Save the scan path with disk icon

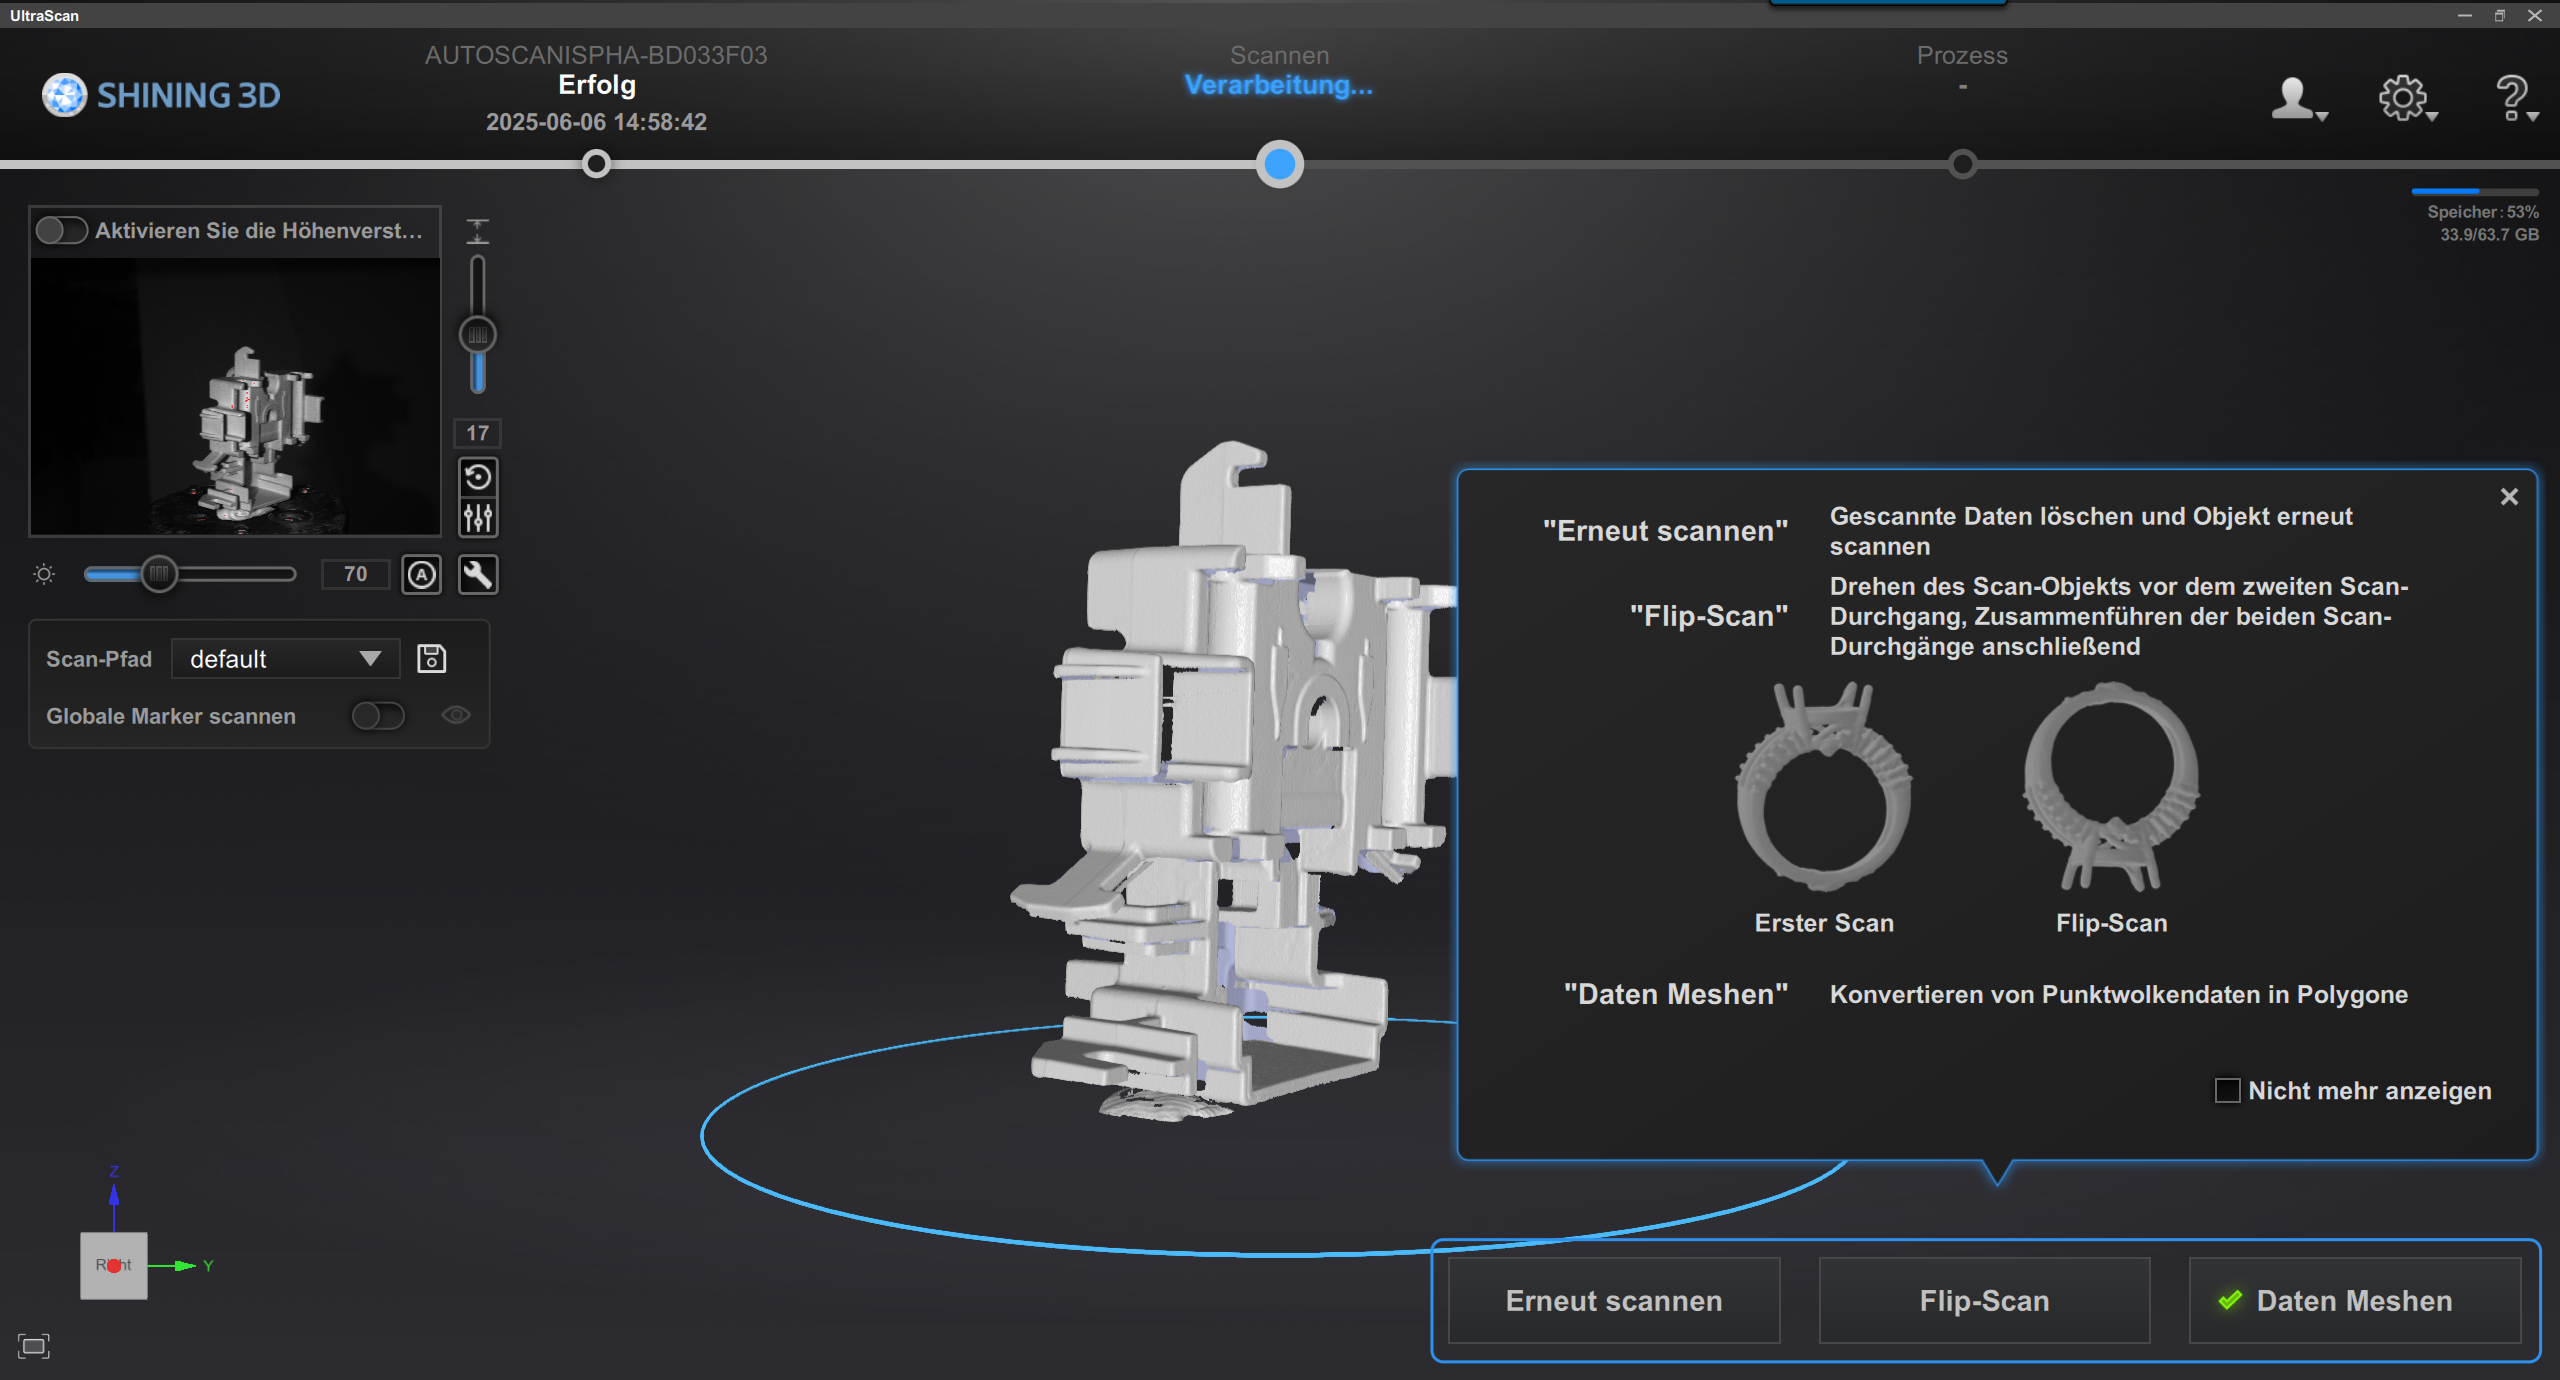pyautogui.click(x=431, y=658)
